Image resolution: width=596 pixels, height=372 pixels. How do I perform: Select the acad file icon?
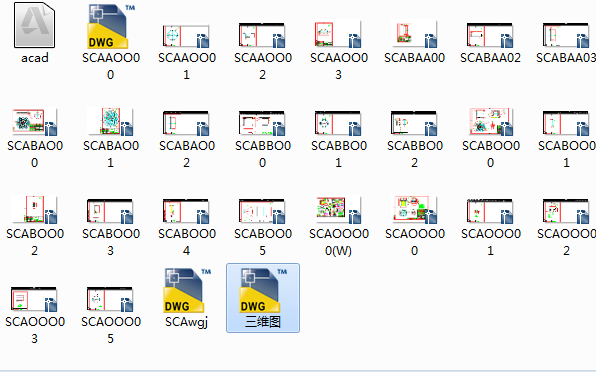pos(34,25)
